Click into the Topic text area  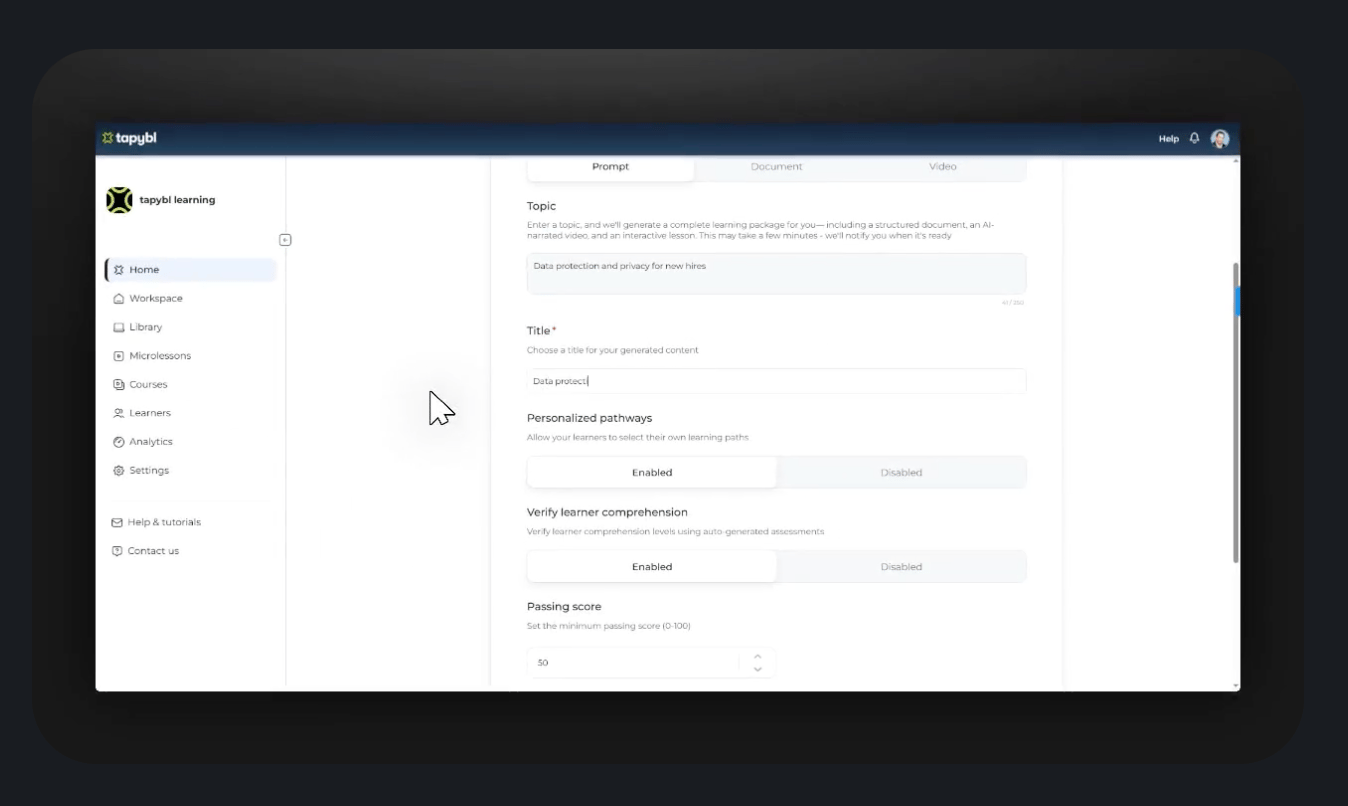[776, 274]
